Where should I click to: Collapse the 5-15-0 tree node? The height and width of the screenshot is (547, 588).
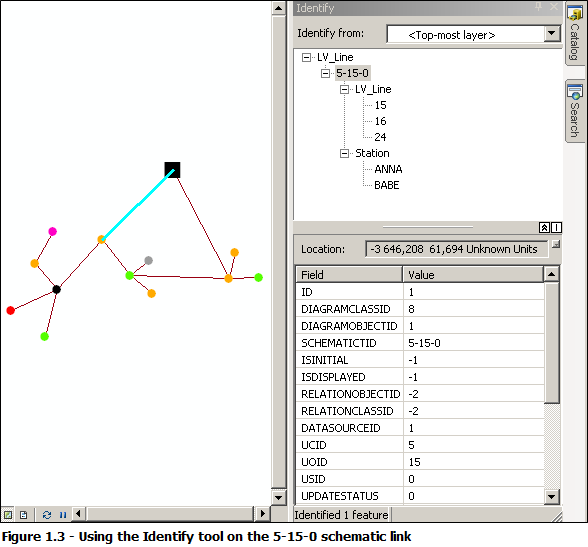326,73
